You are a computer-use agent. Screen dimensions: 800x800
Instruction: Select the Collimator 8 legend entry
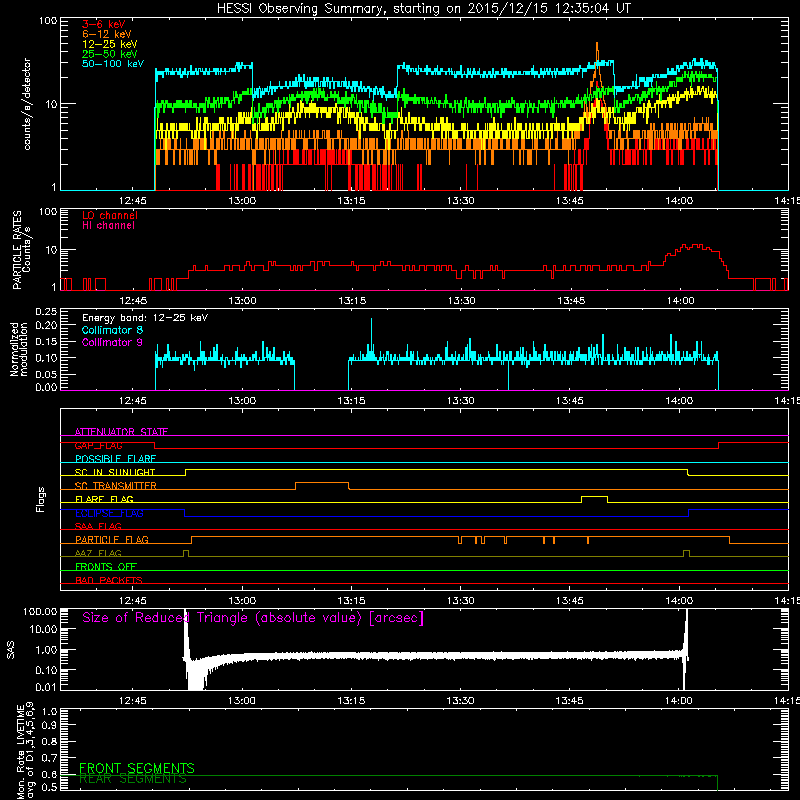click(112, 330)
